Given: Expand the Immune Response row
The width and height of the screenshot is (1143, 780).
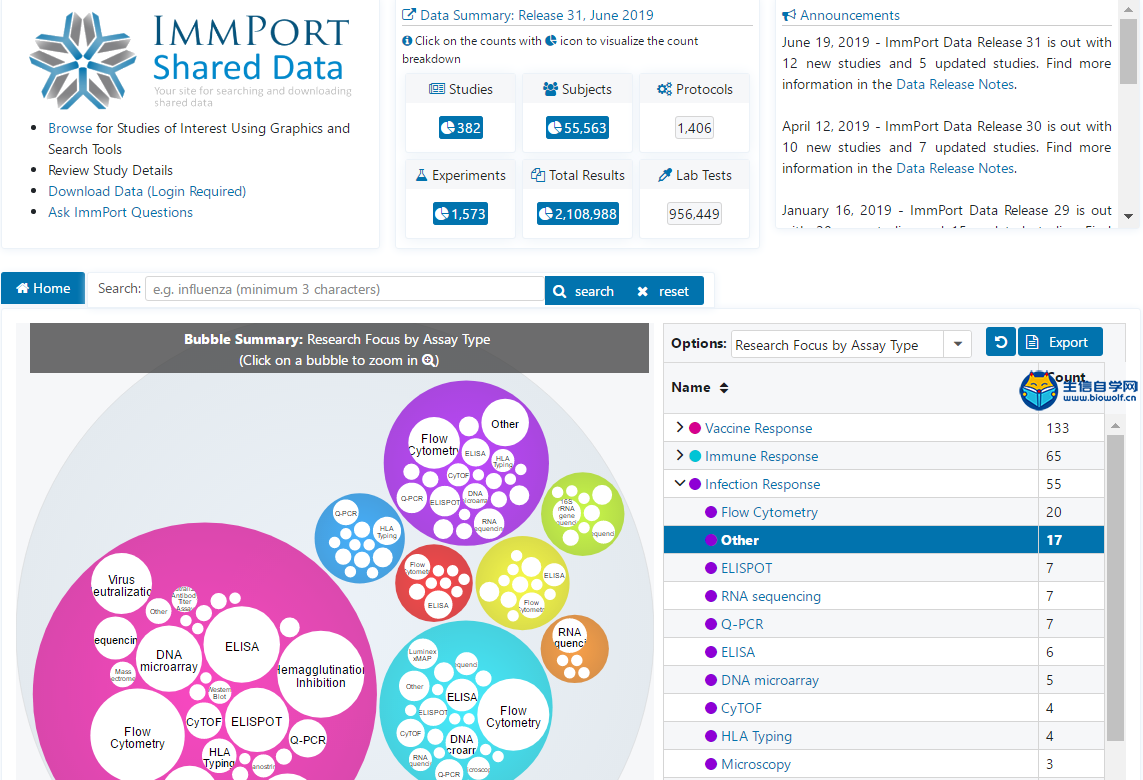Looking at the screenshot, I should click(679, 455).
